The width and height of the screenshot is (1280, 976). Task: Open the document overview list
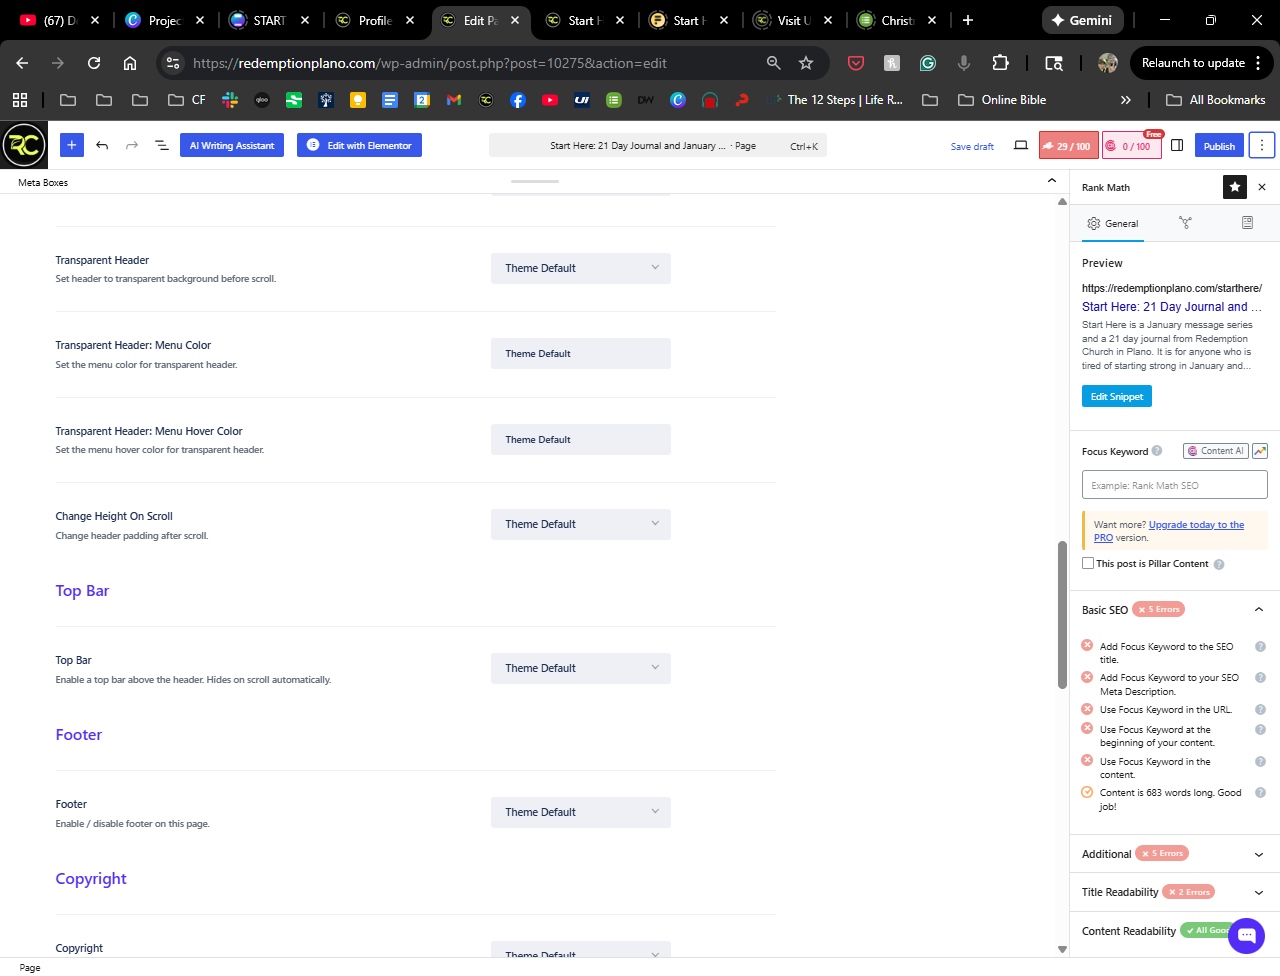[161, 145]
